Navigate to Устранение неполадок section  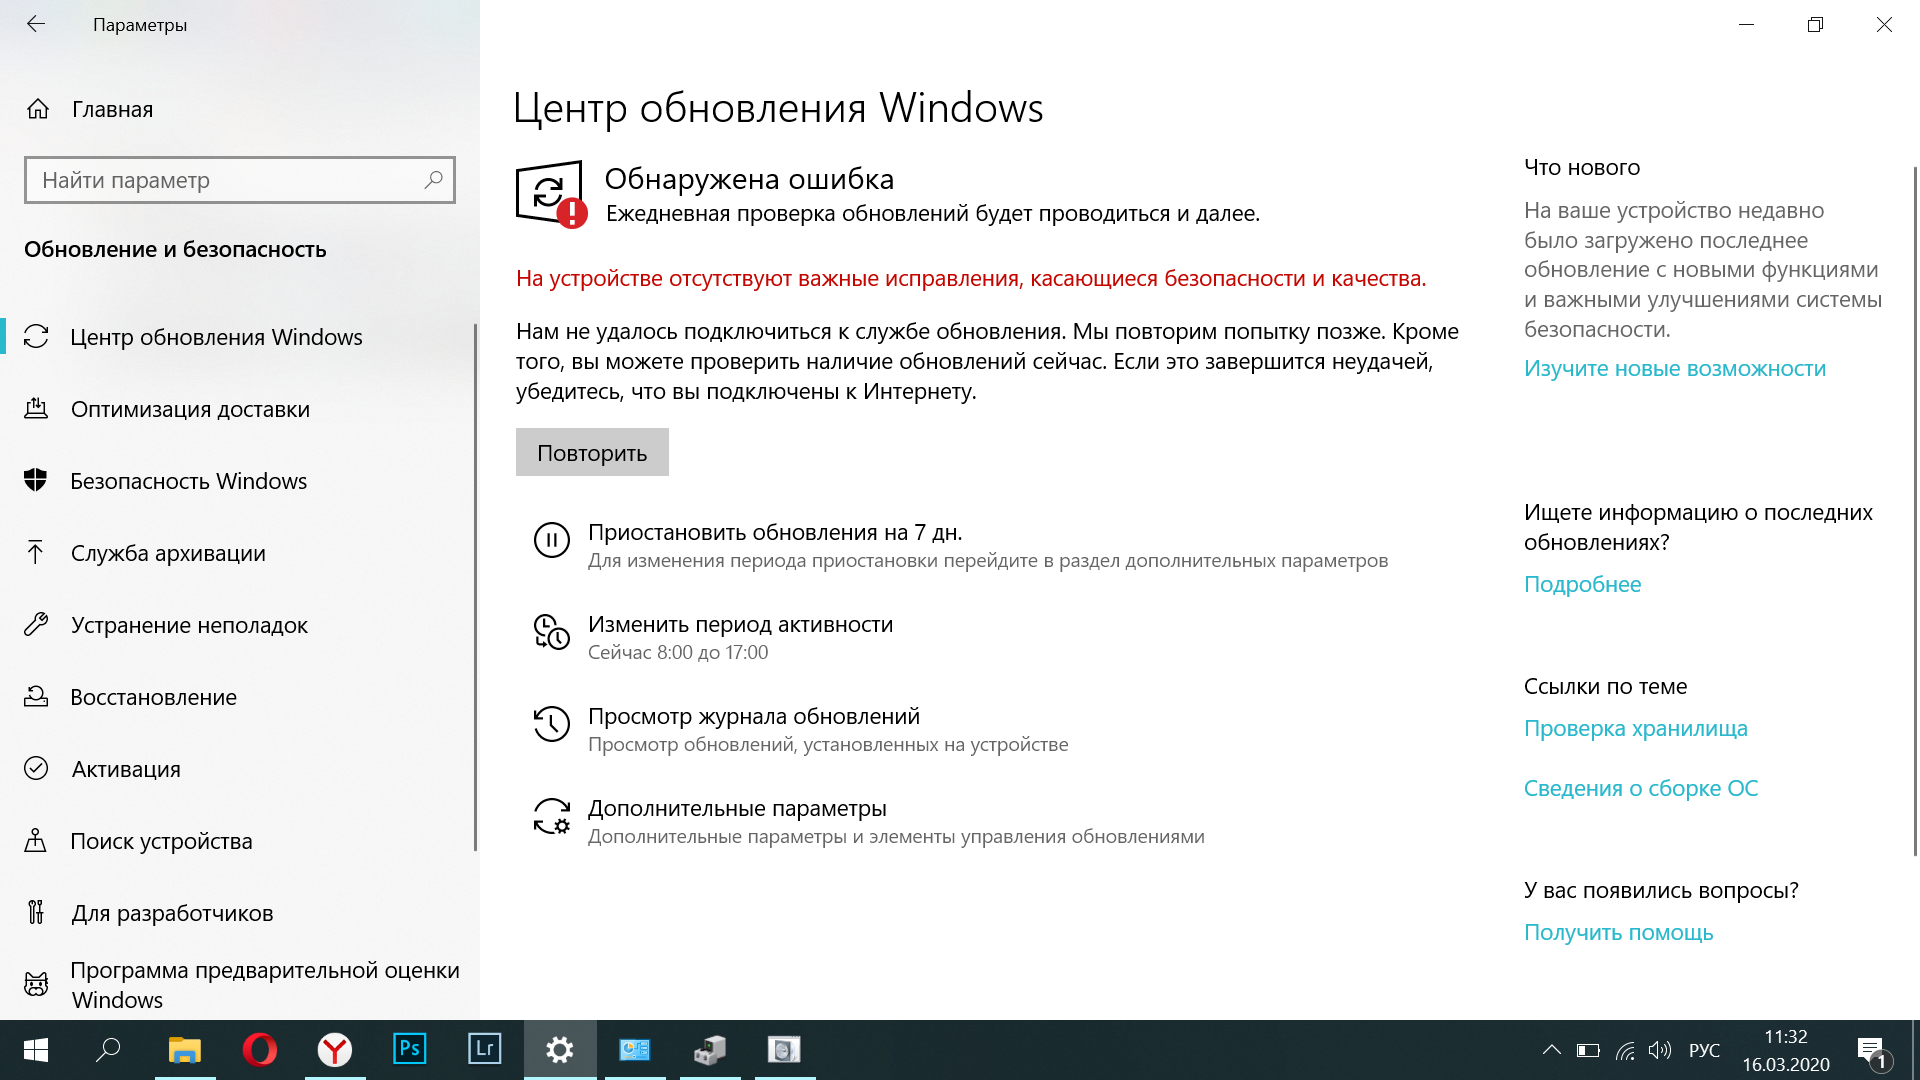tap(191, 624)
